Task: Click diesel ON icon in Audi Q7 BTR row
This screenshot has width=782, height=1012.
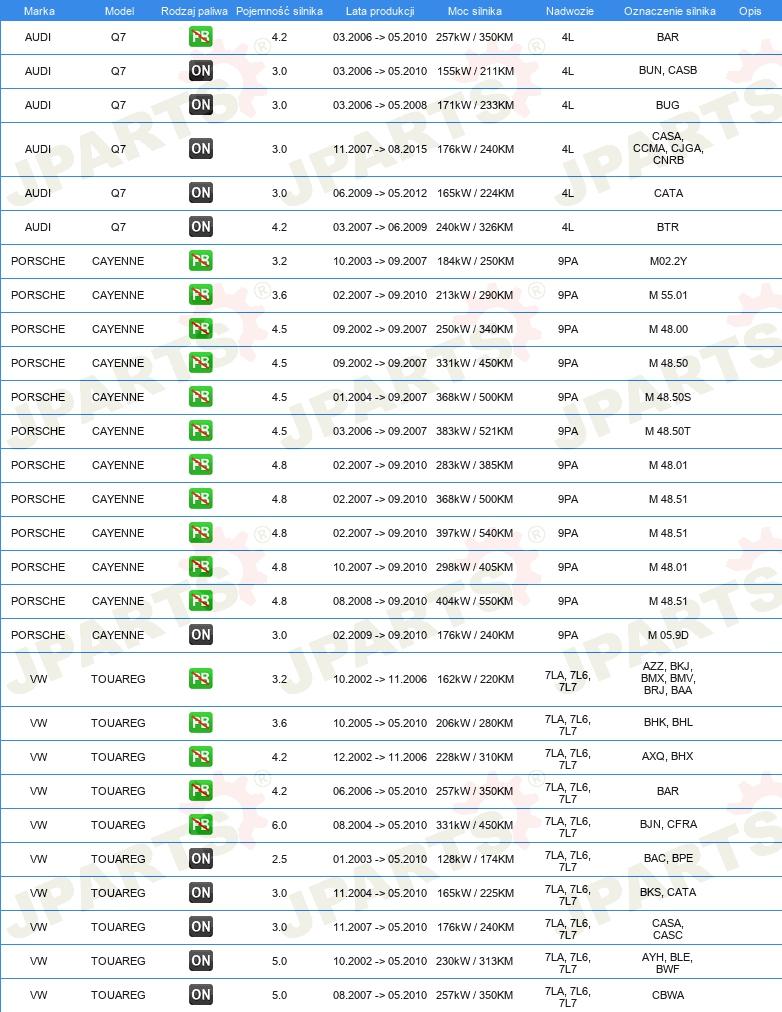Action: tap(201, 227)
